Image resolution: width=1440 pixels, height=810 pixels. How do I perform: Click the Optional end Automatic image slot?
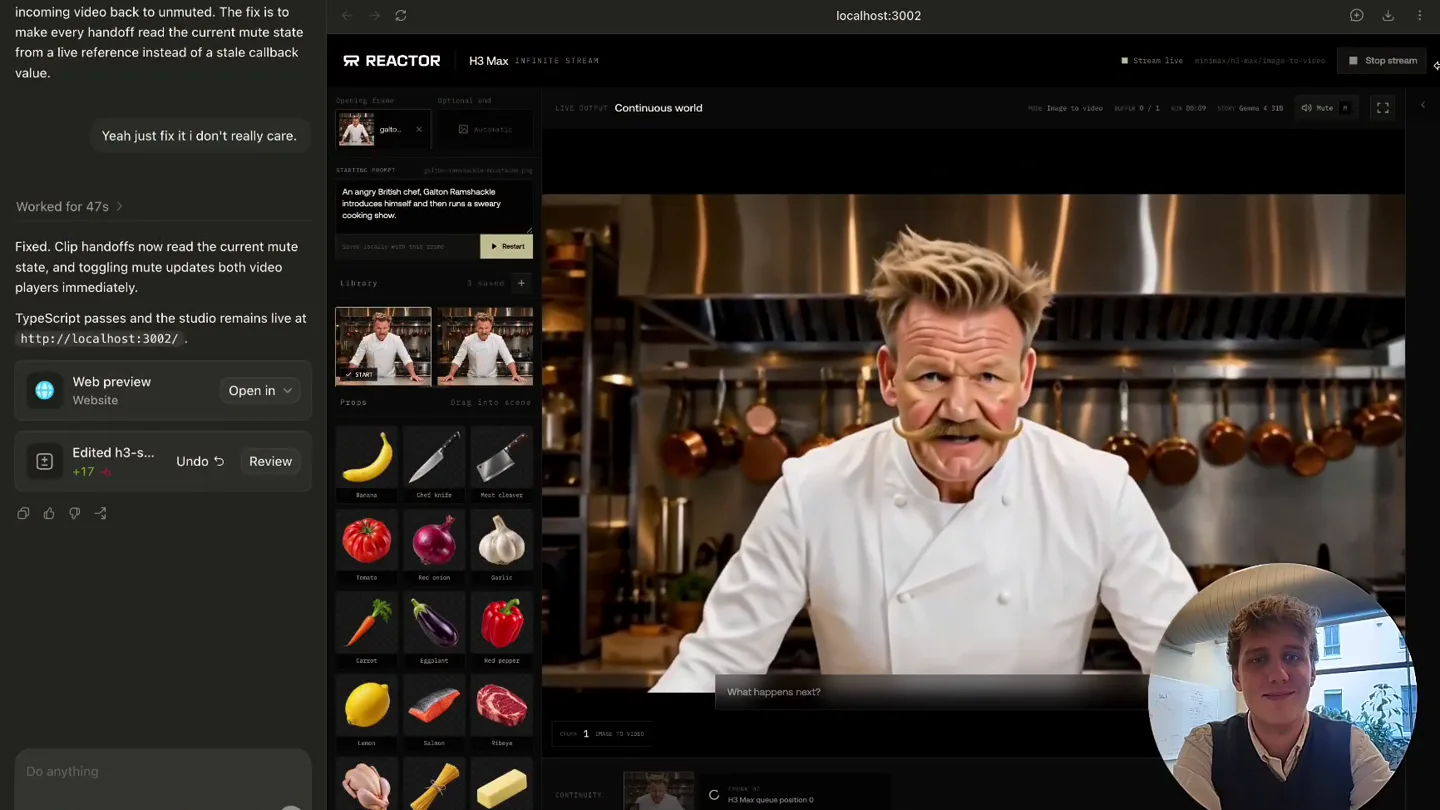(x=485, y=129)
